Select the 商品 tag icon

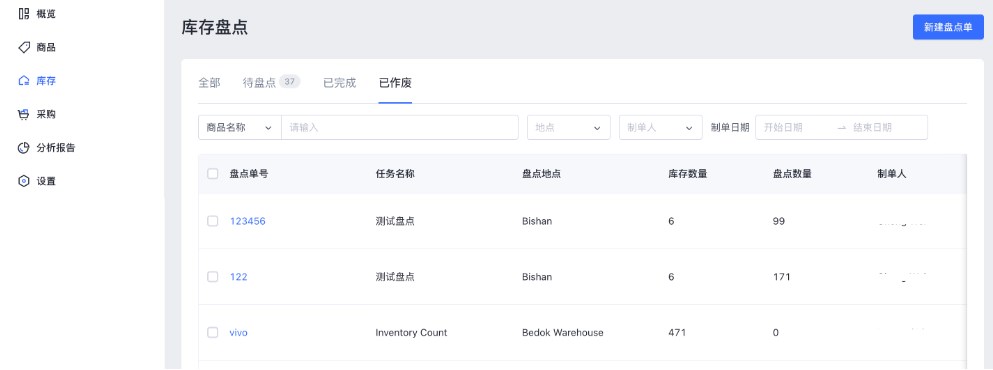(x=24, y=47)
